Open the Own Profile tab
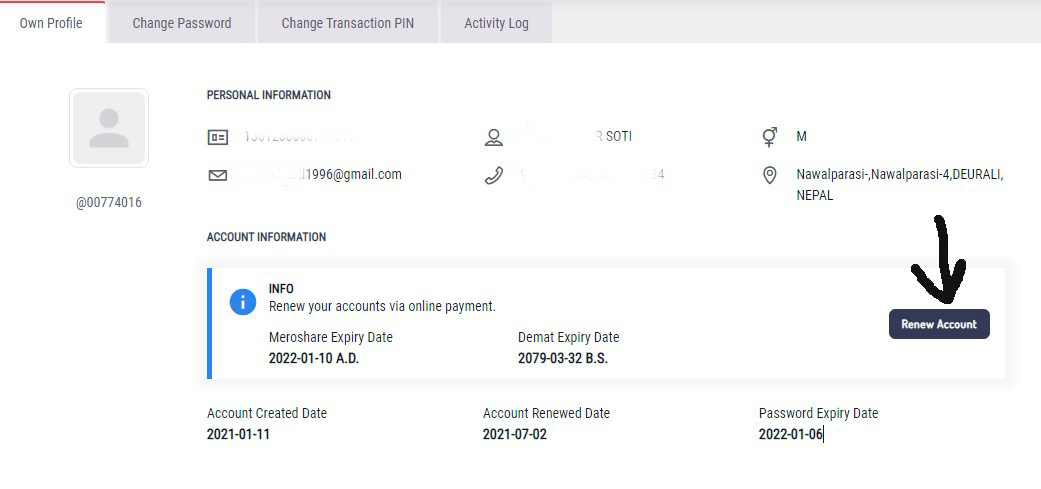The width and height of the screenshot is (1041, 489). tap(51, 23)
